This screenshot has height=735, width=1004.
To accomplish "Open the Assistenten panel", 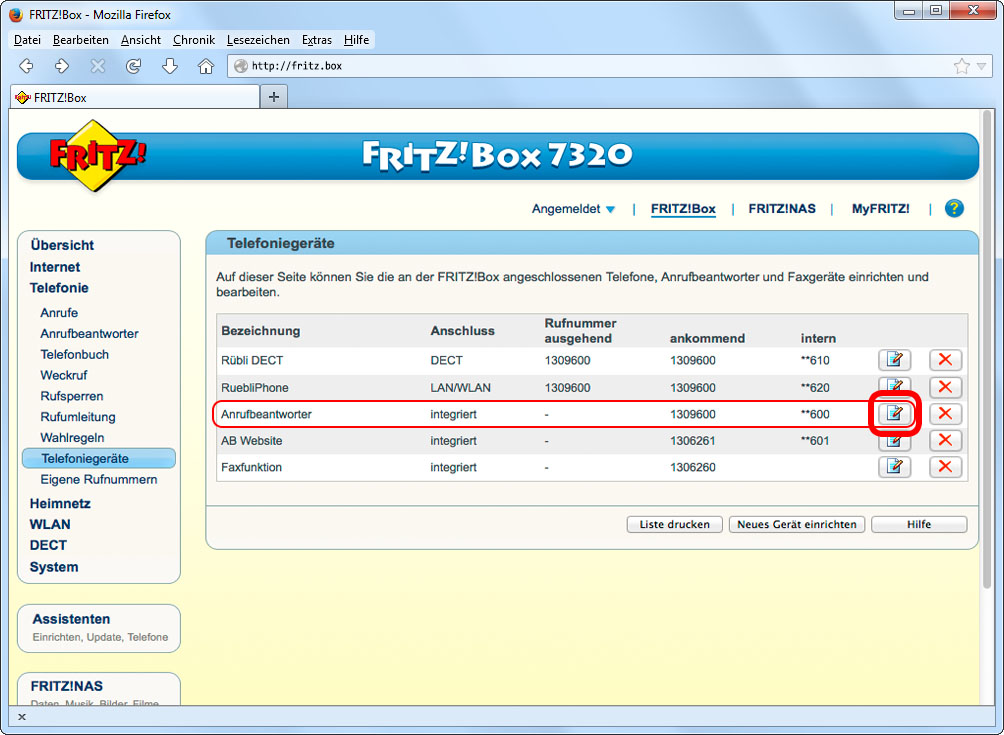I will pyautogui.click(x=99, y=628).
